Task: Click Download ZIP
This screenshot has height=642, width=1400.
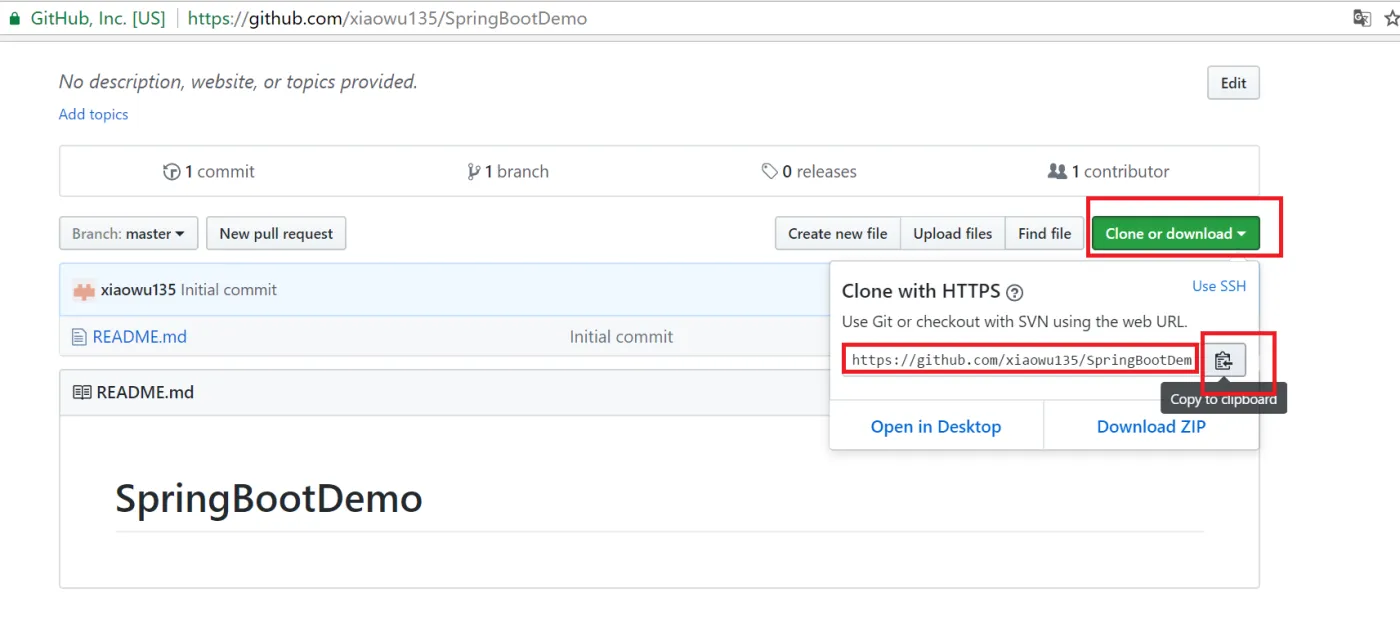Action: 1151,427
